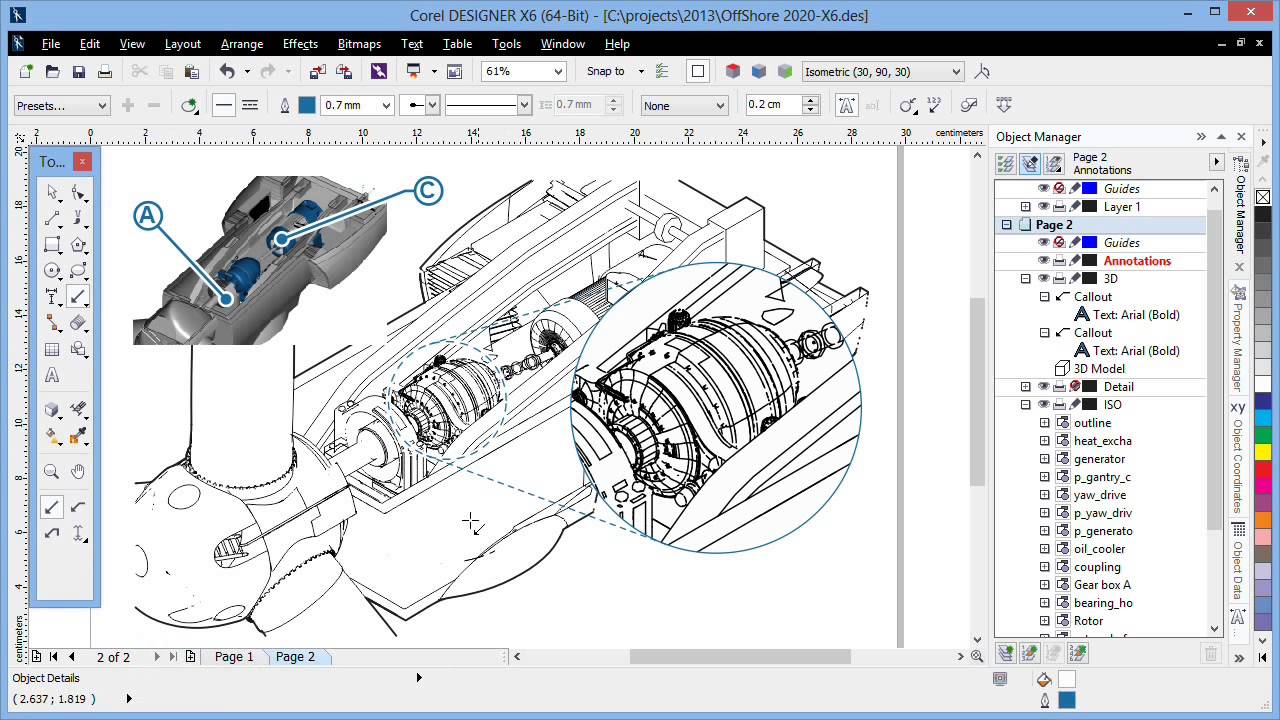Open the Effects menu
The width and height of the screenshot is (1280, 720).
[x=300, y=44]
